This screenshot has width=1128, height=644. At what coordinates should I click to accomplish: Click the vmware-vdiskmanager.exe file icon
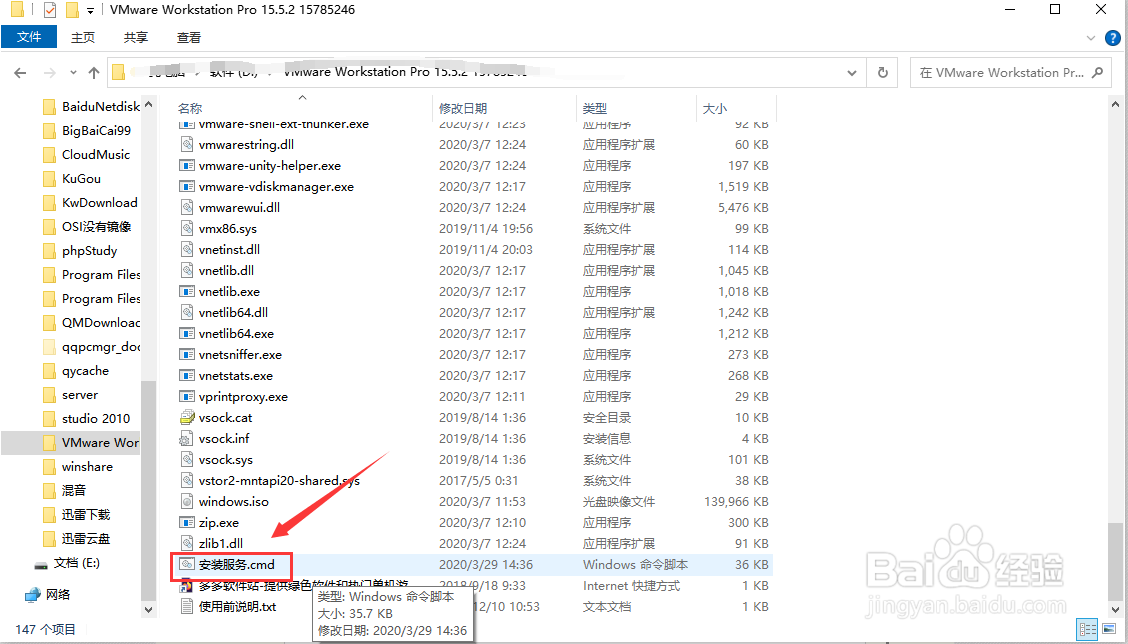tap(187, 186)
